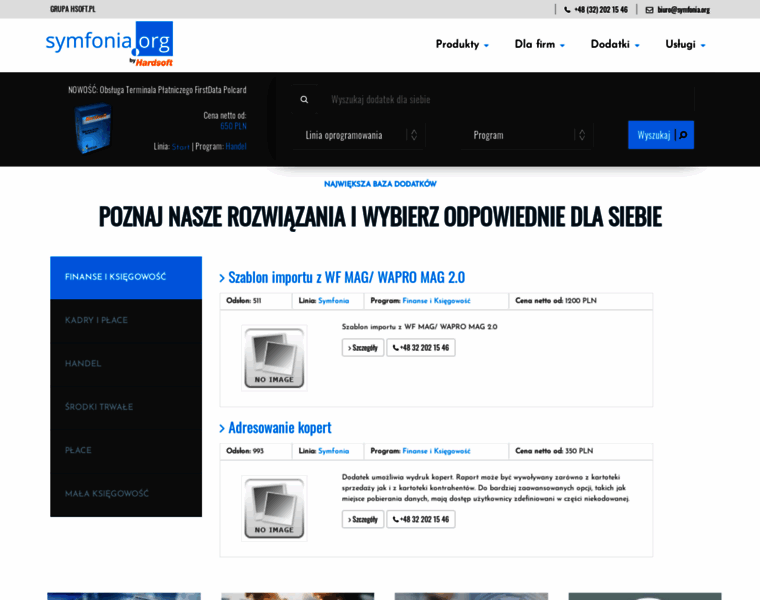
Task: Click phone number button in Szablon importu card
Action: pos(421,347)
